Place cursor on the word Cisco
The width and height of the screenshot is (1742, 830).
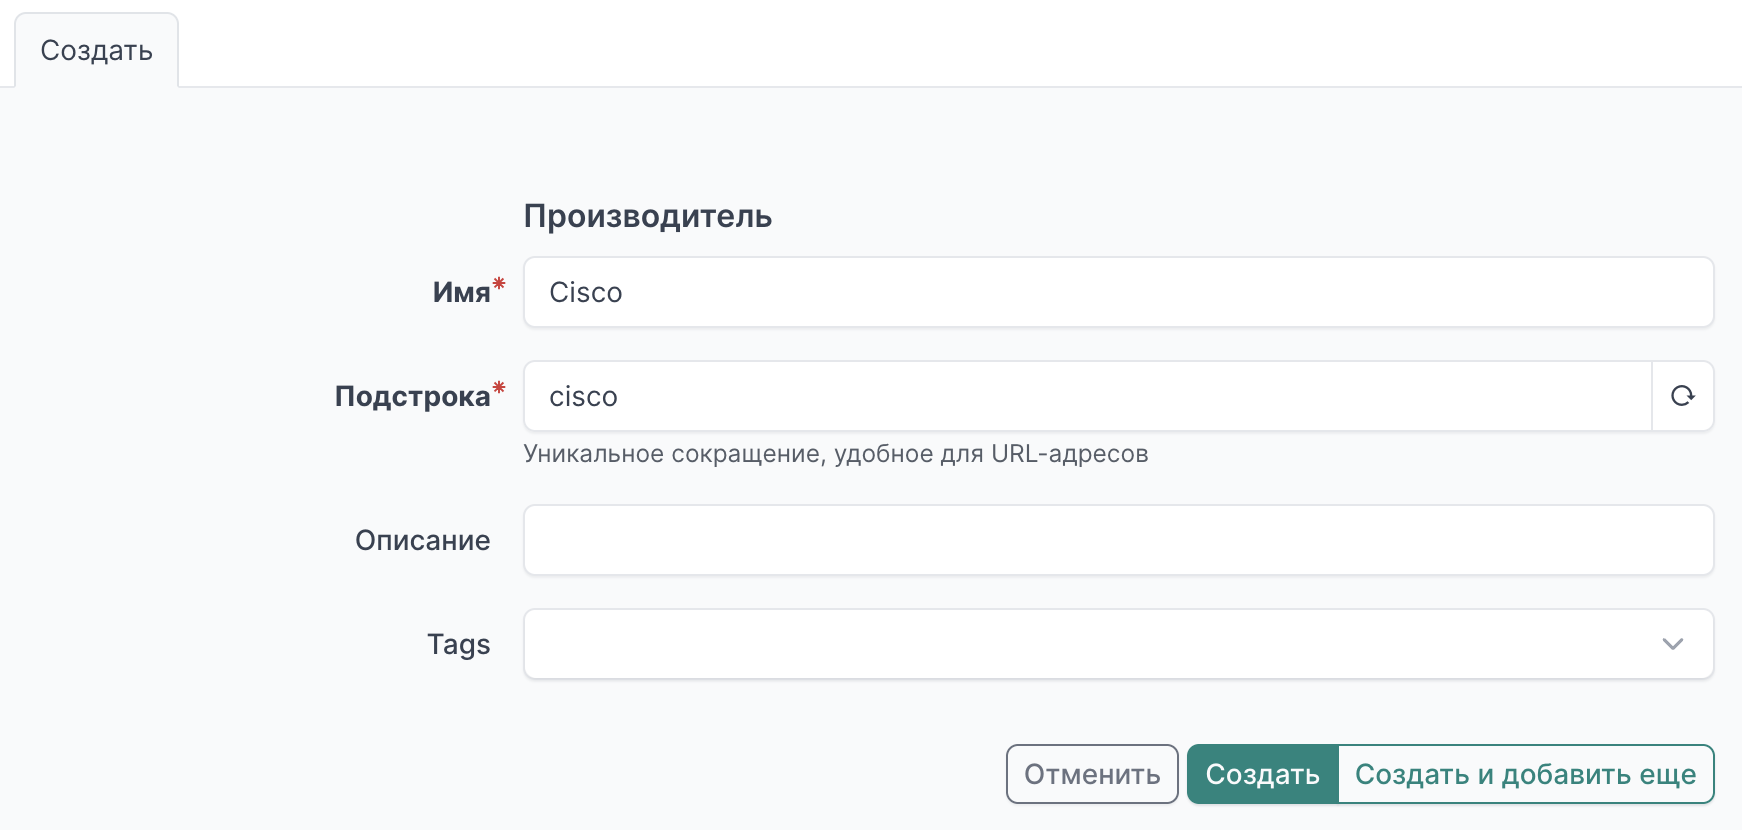point(586,292)
